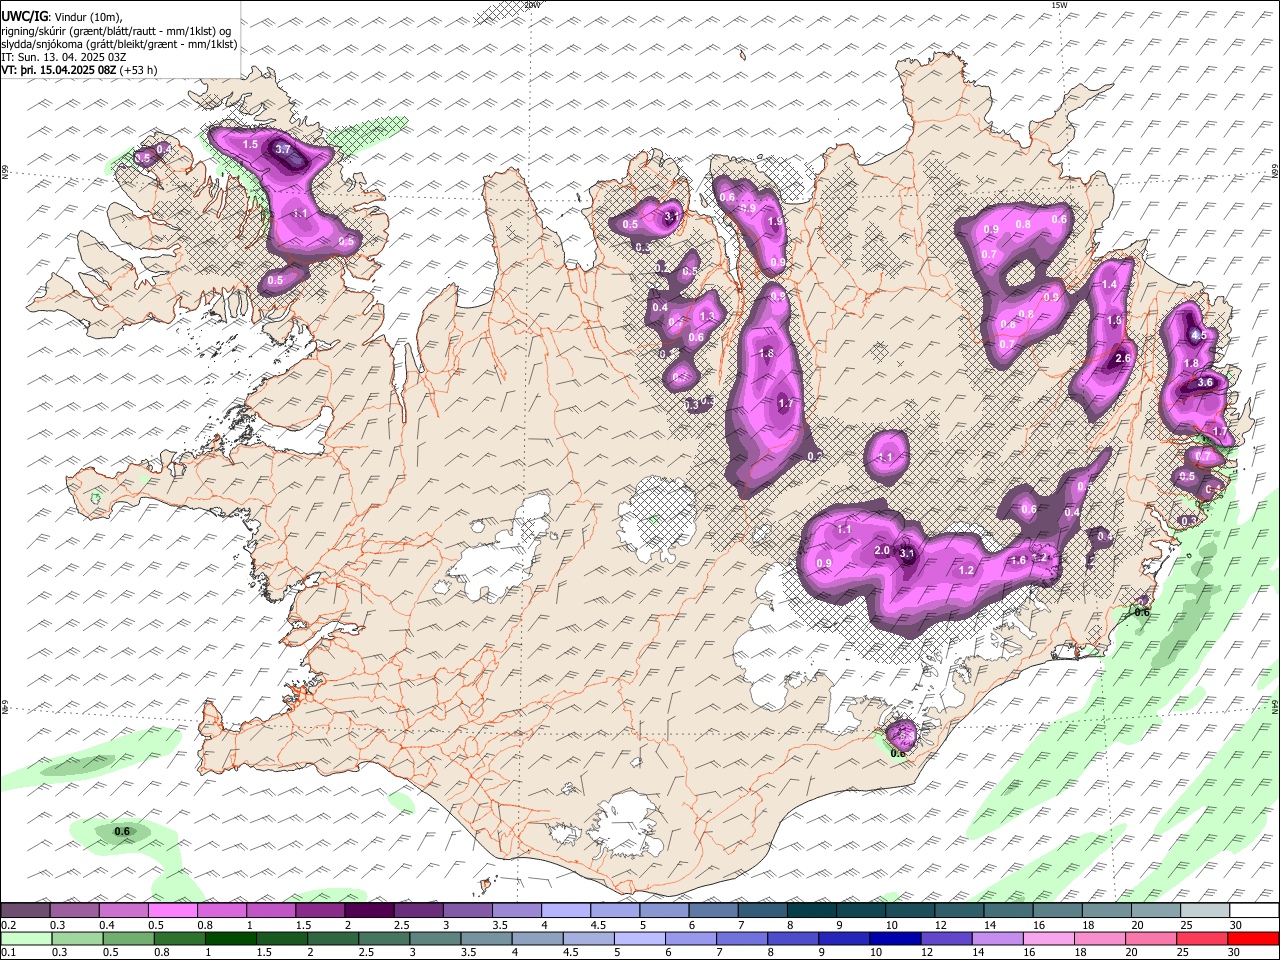The width and height of the screenshot is (1280, 960).
Task: Click the 4.5 value label on the map
Action: [x=1199, y=335]
